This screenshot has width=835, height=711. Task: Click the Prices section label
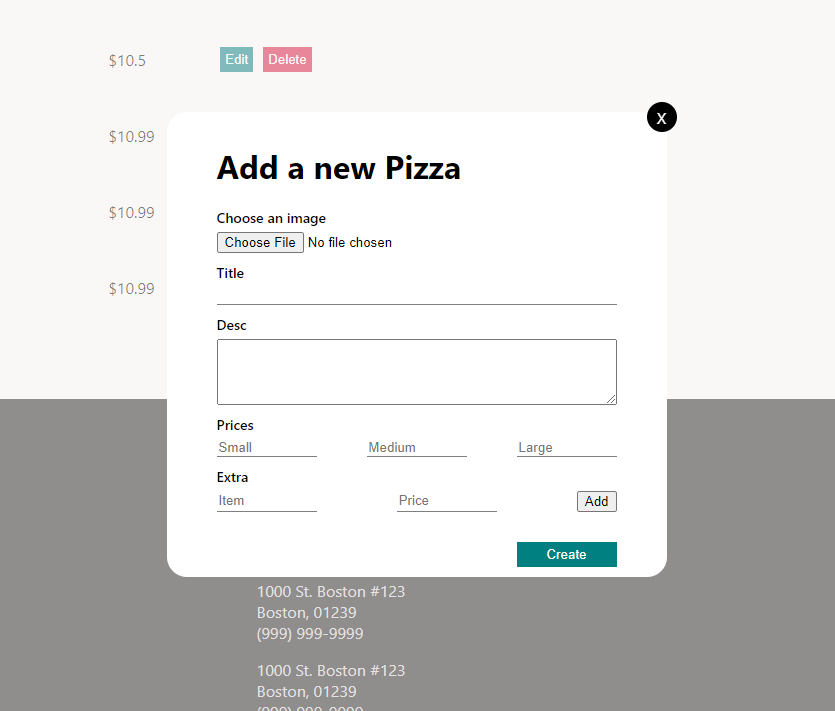click(x=235, y=425)
